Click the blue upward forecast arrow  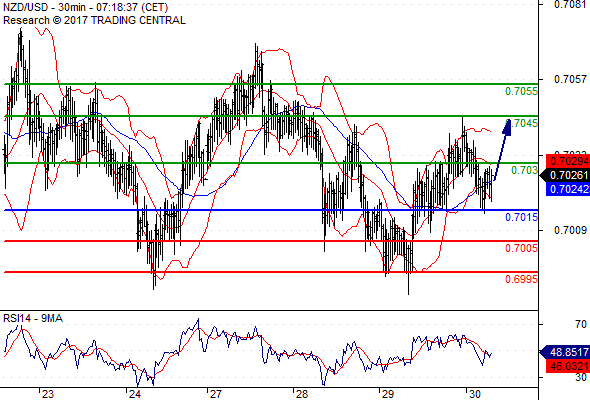pos(503,150)
